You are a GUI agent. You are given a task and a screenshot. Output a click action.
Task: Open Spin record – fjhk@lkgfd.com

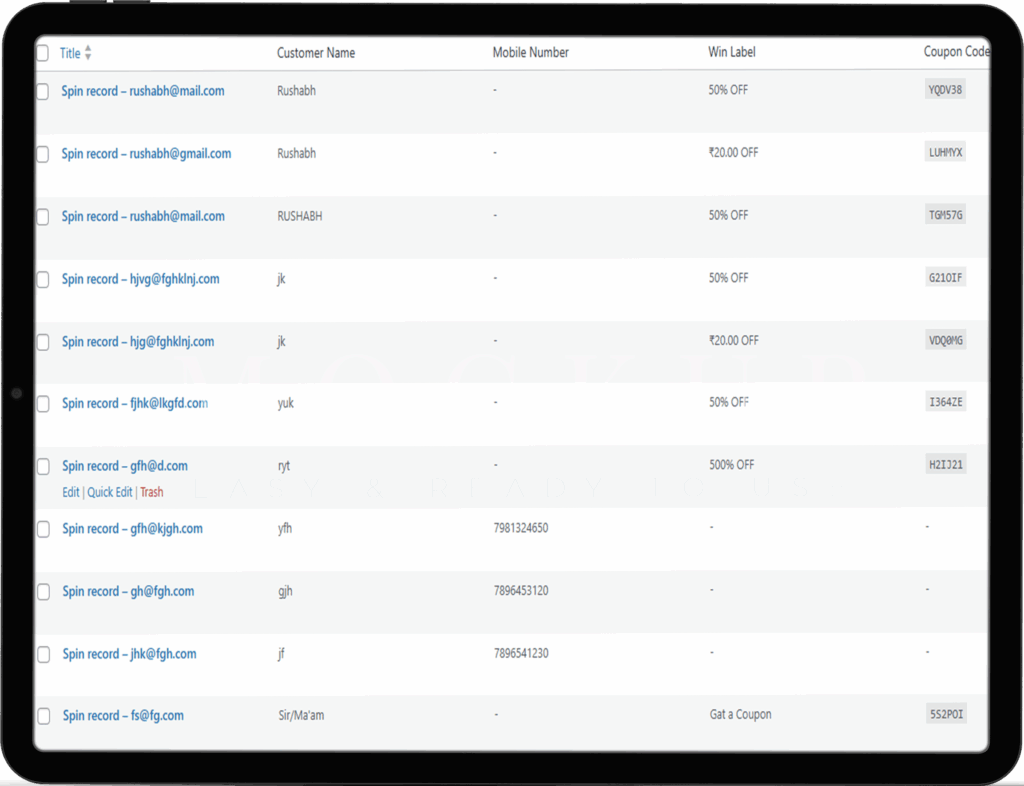[135, 404]
